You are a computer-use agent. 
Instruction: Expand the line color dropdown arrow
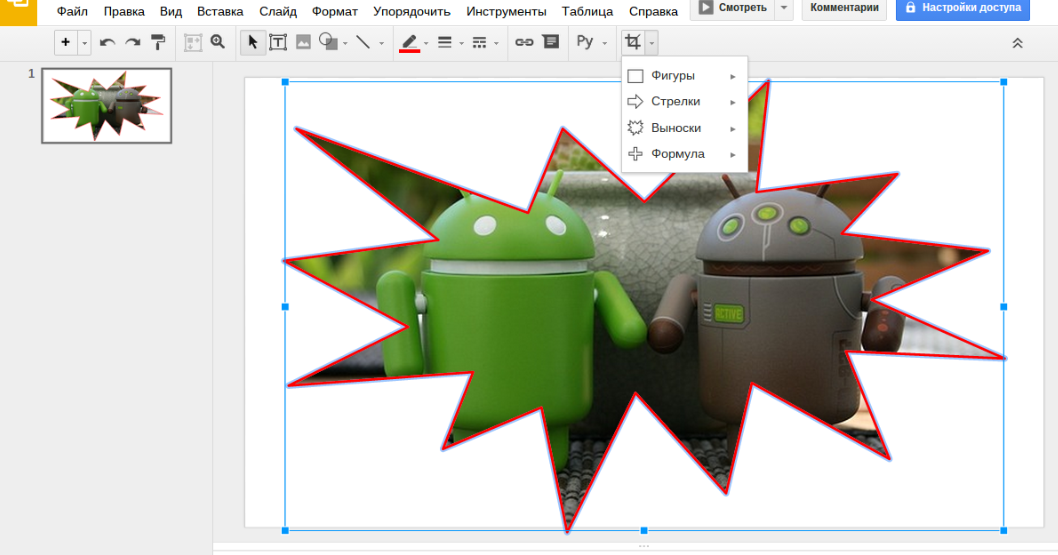(x=426, y=43)
